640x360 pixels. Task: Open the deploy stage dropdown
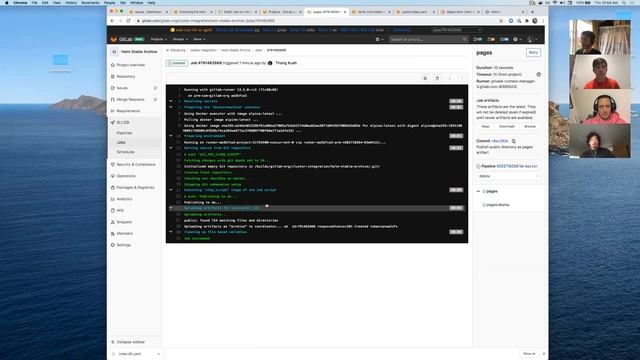(x=509, y=176)
